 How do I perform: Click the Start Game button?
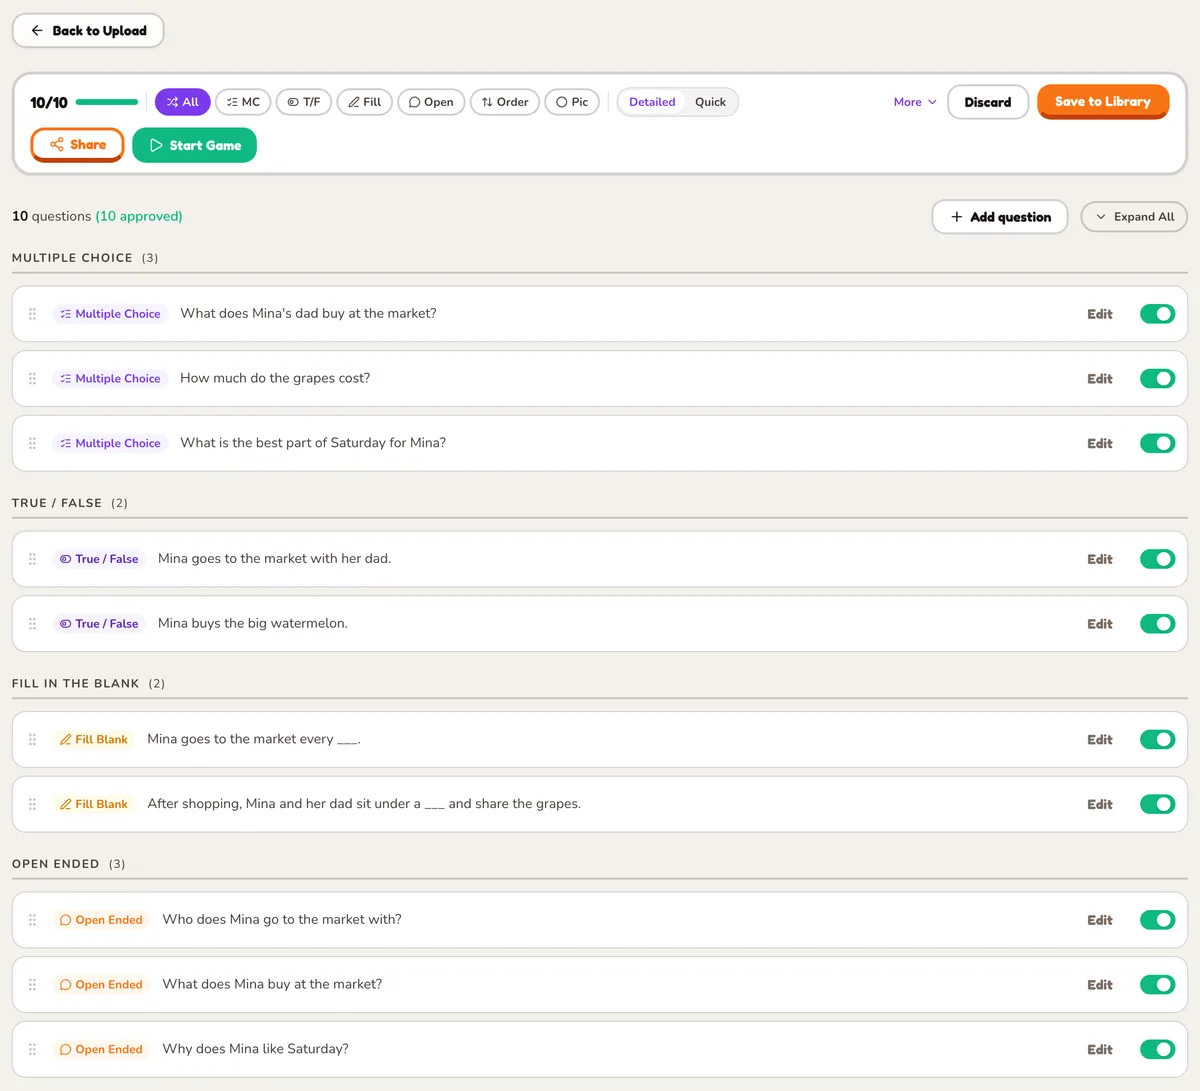tap(194, 145)
